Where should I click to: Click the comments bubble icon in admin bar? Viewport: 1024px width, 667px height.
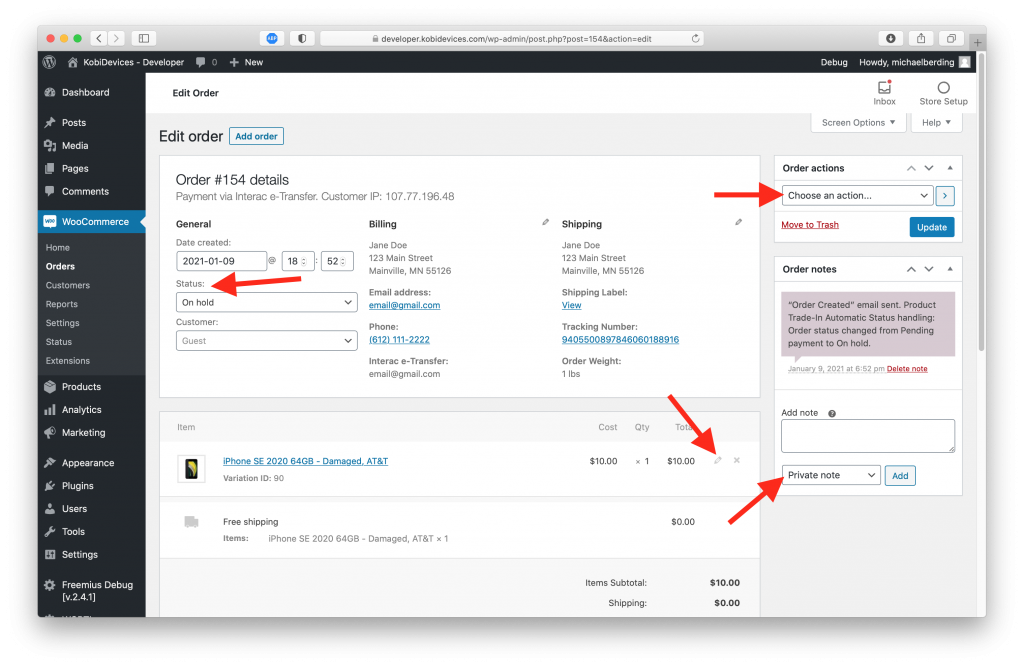point(201,62)
